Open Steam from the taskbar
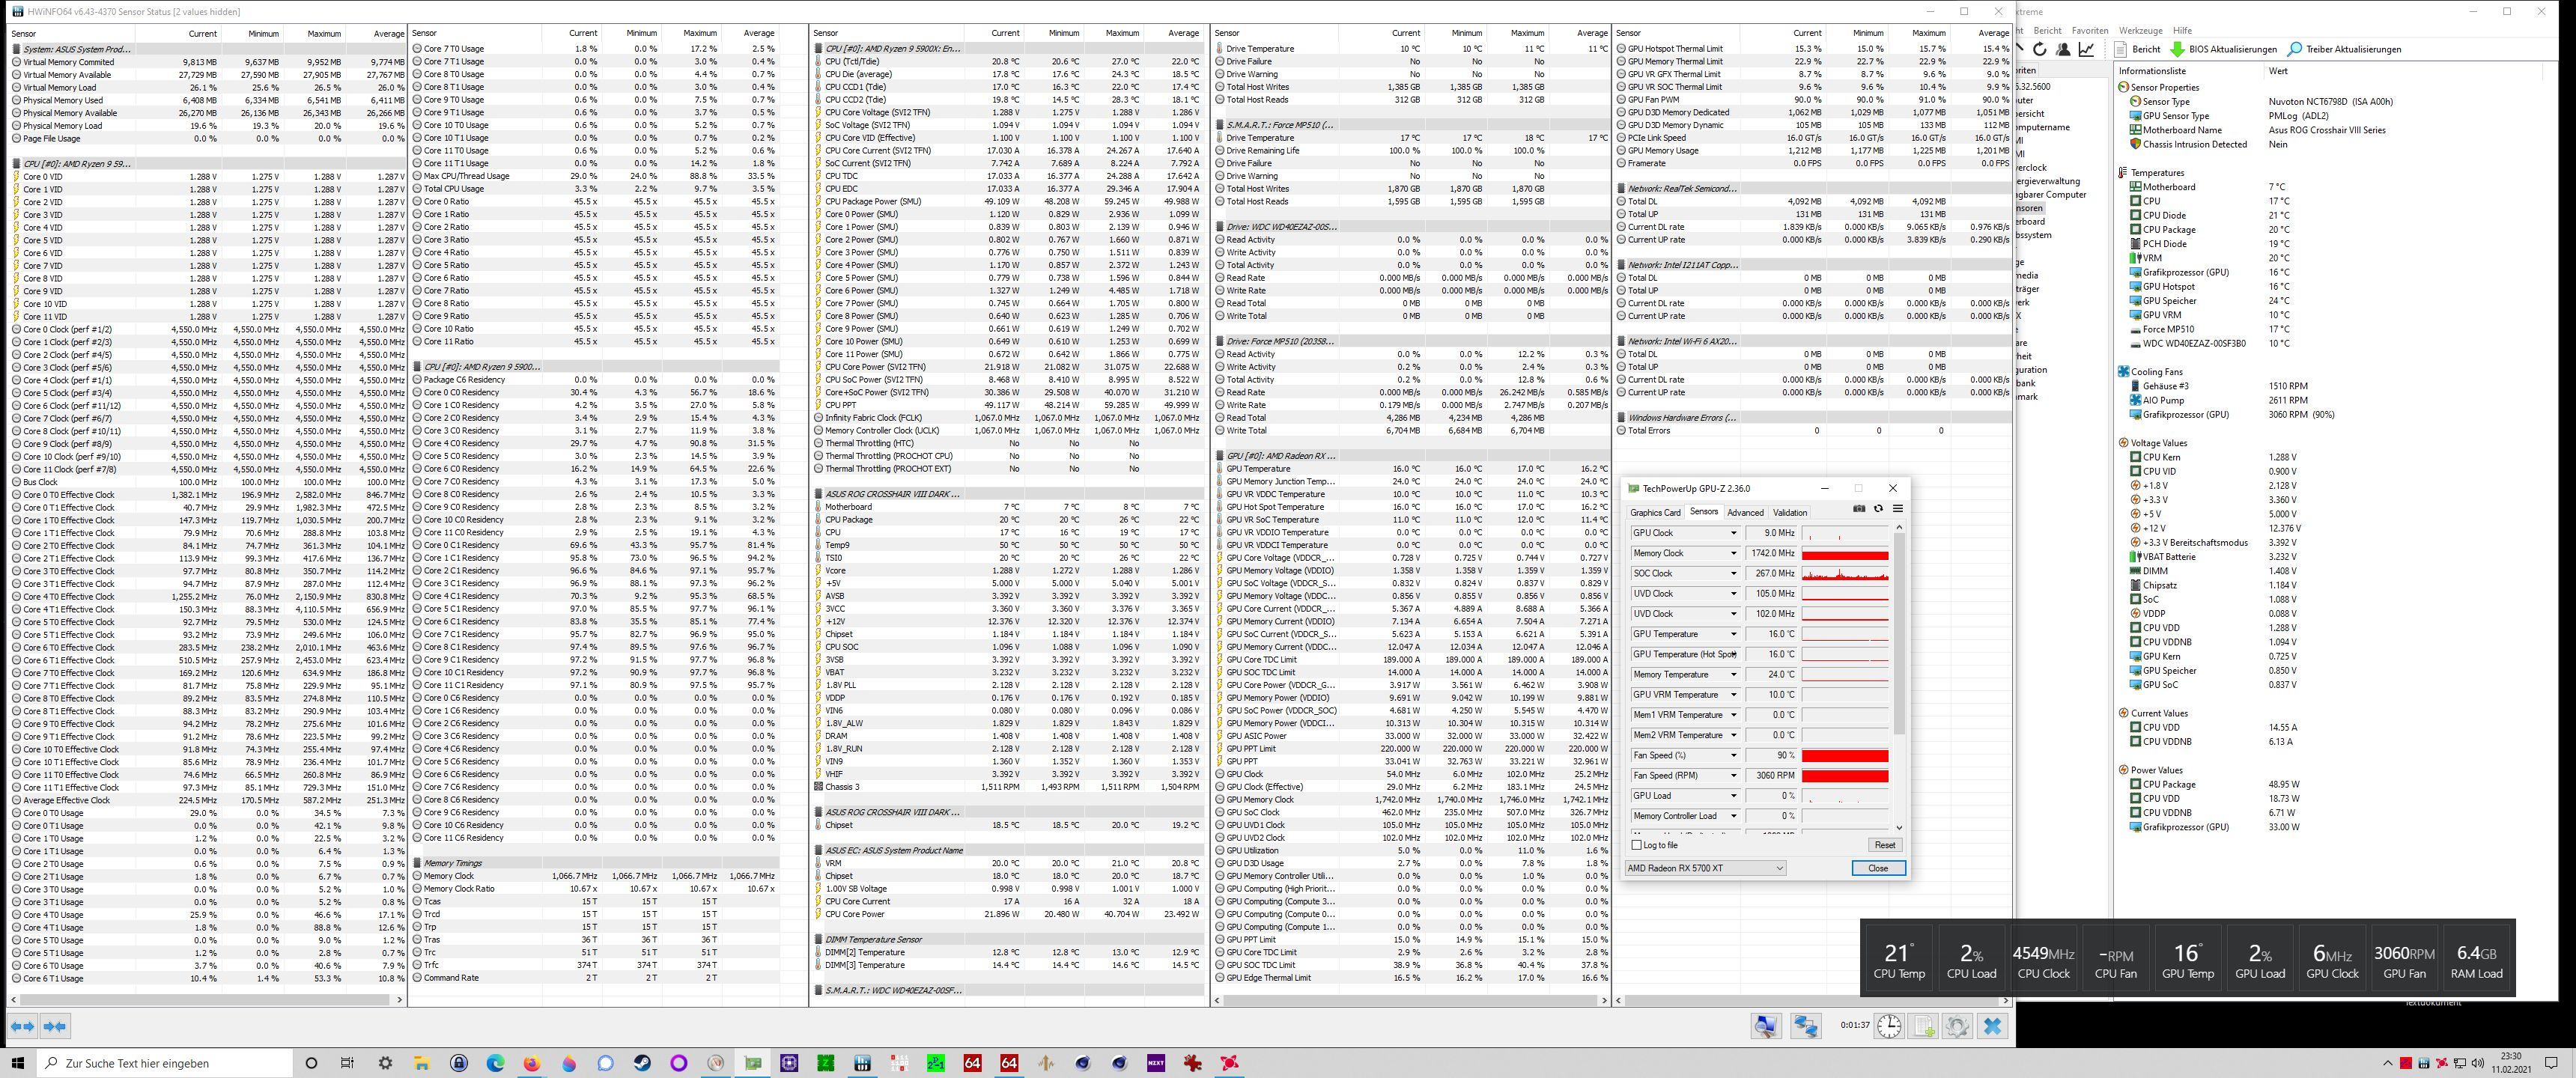Screen dimensions: 2576x1078 (x=642, y=1063)
